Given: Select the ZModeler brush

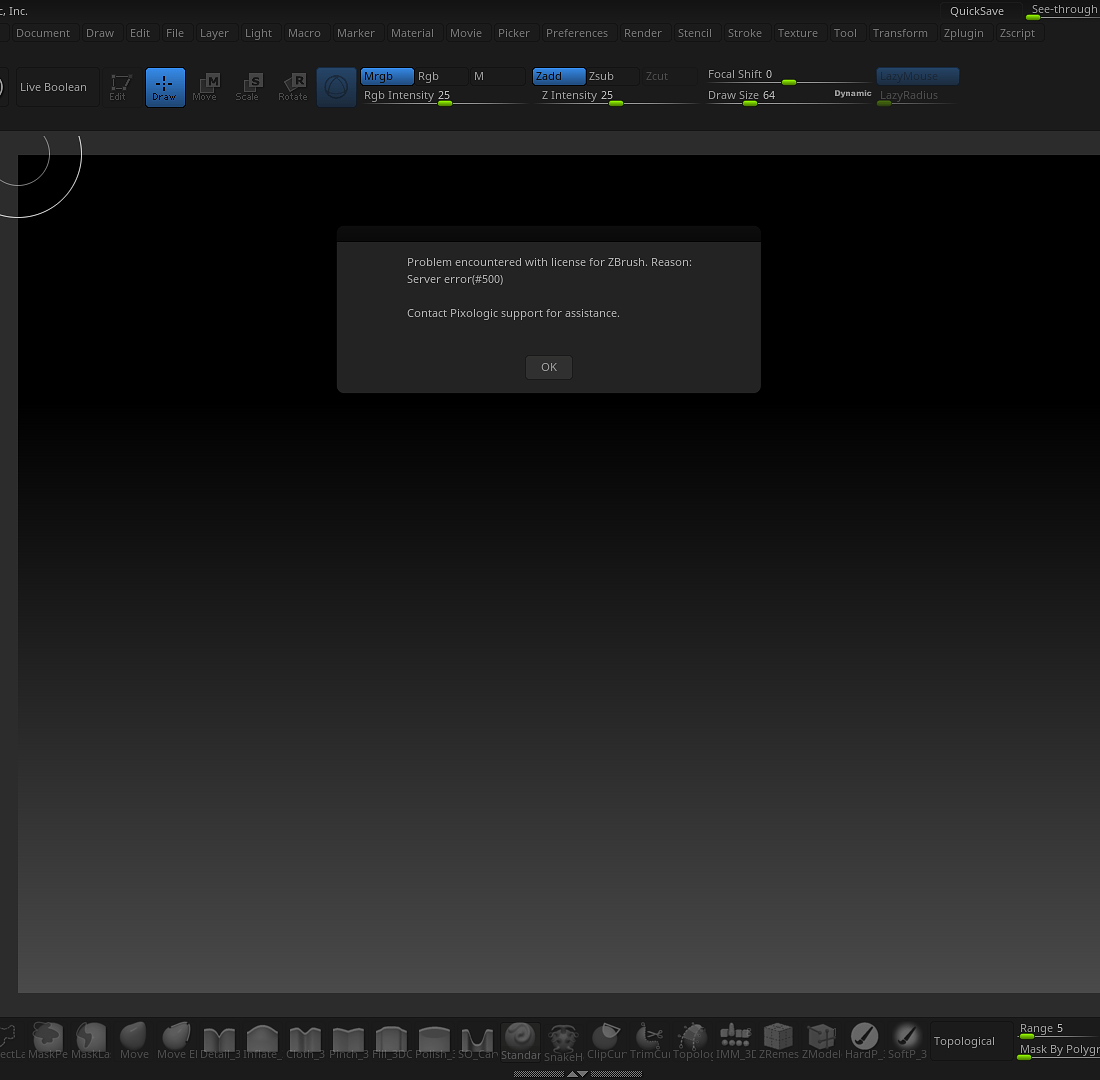Looking at the screenshot, I should [x=821, y=1040].
